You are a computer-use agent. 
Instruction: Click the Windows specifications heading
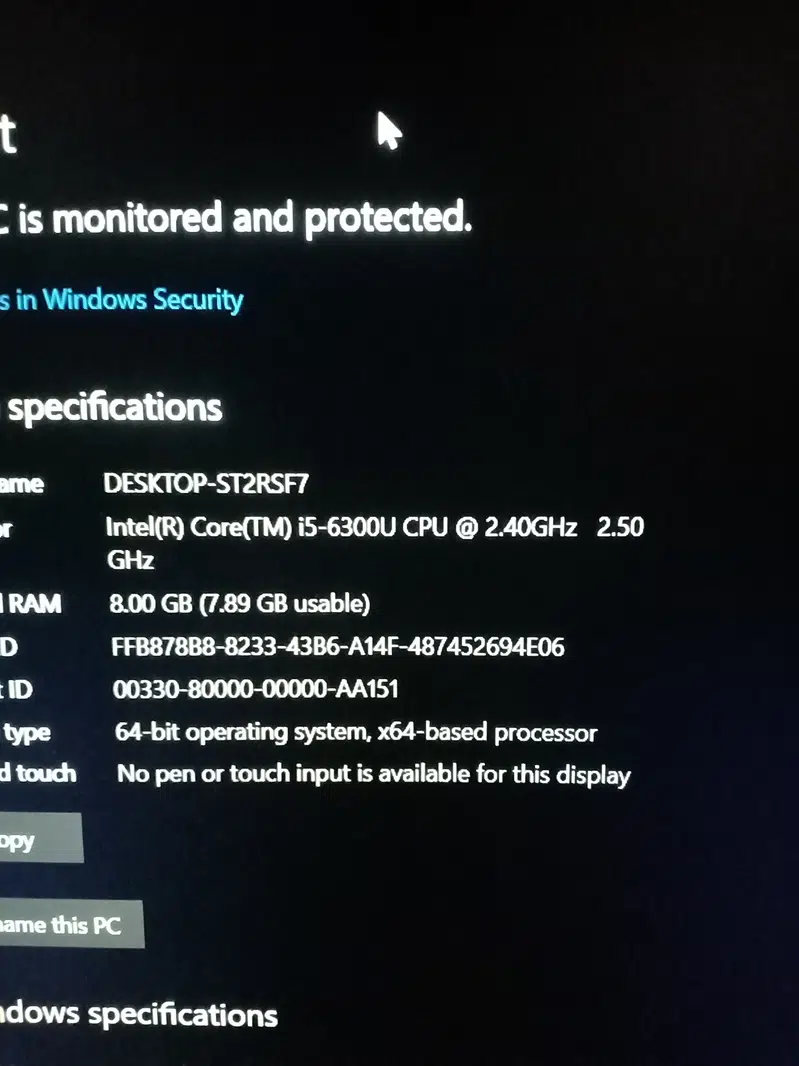pyautogui.click(x=140, y=1015)
